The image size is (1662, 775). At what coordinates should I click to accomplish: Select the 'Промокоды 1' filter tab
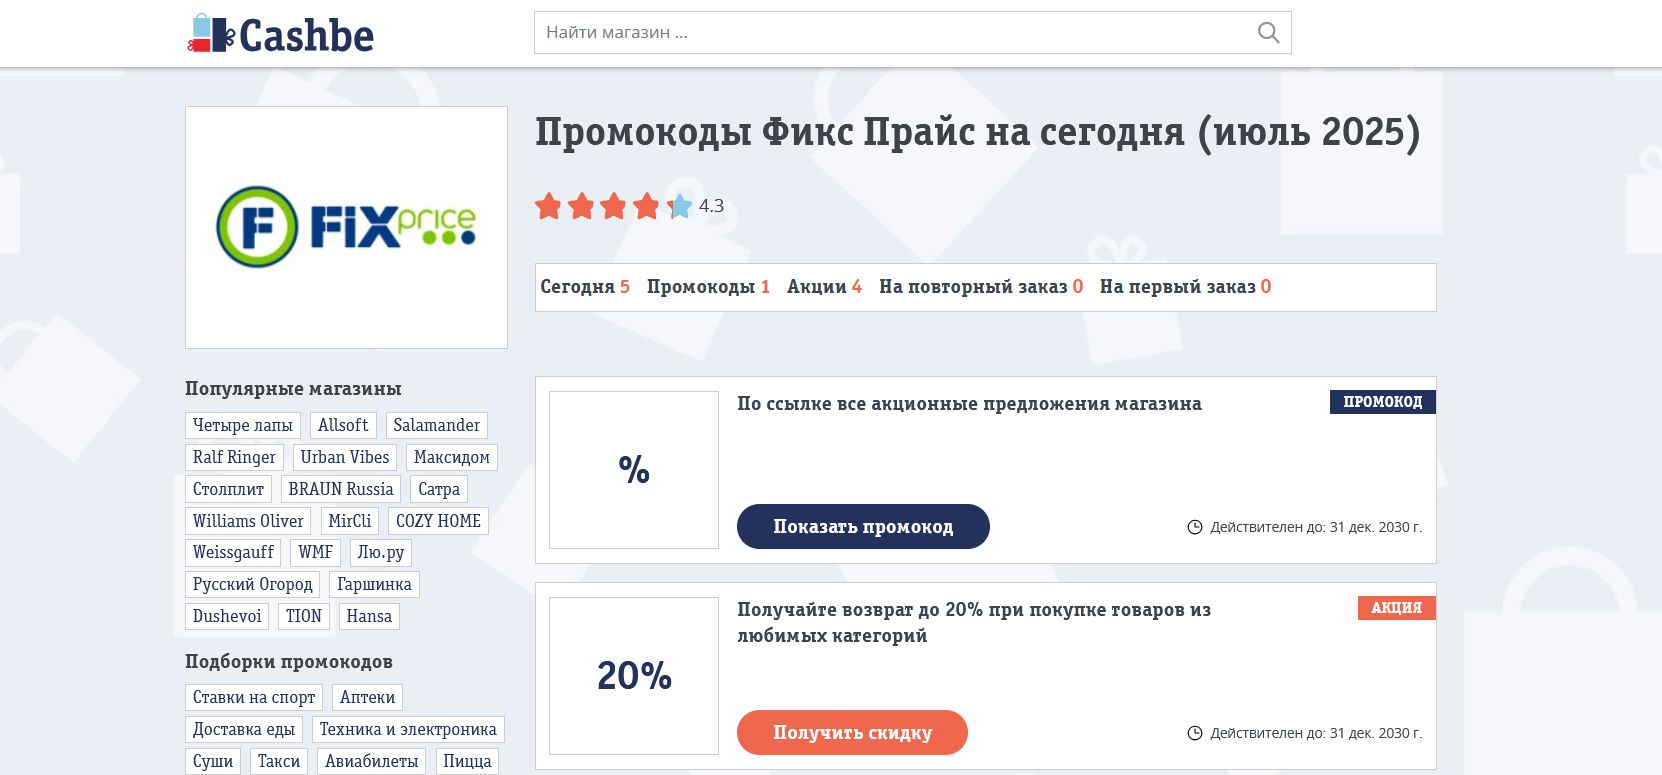point(708,287)
